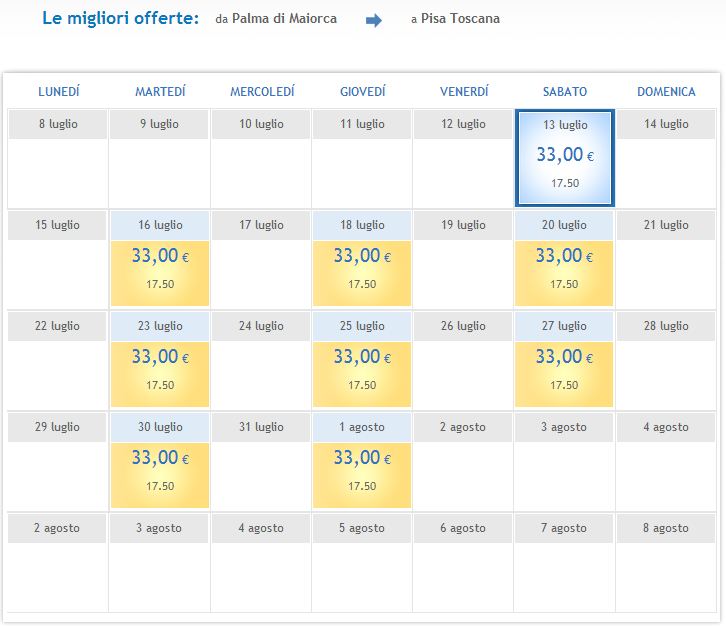Select the selected 13 luglio 33,00 € fare
The width and height of the screenshot is (726, 627).
(x=565, y=158)
